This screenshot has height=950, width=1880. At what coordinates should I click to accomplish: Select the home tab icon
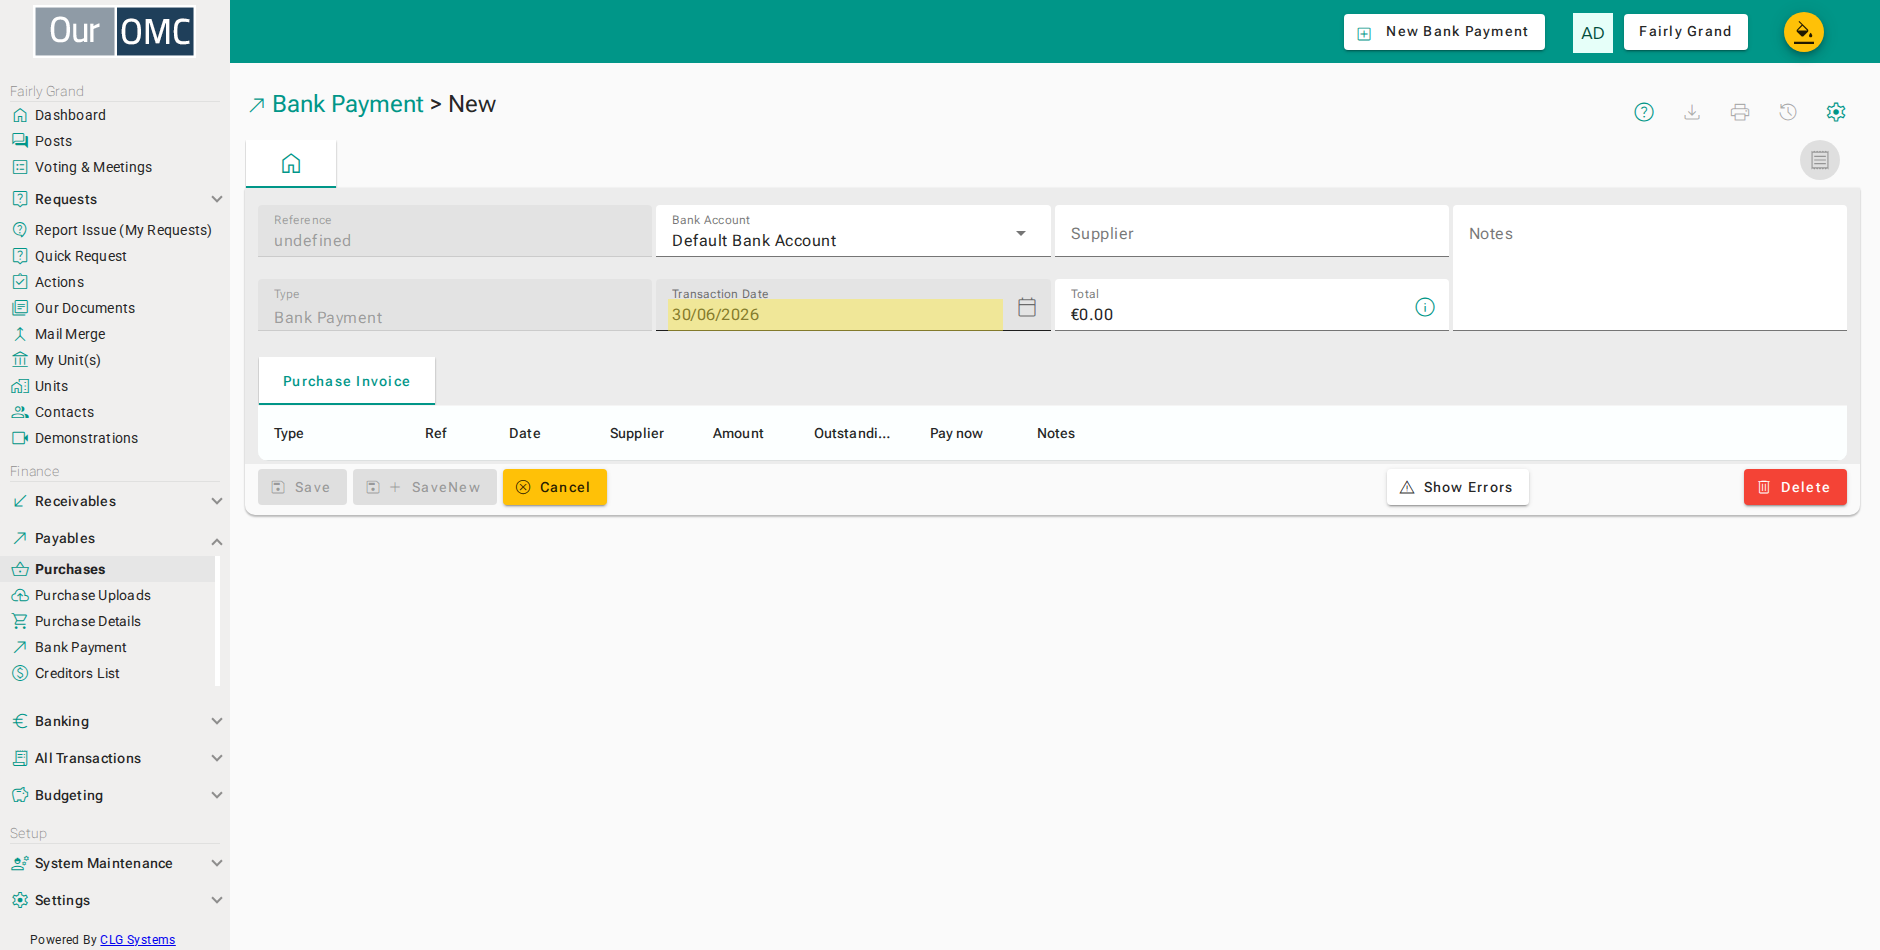pyautogui.click(x=291, y=163)
